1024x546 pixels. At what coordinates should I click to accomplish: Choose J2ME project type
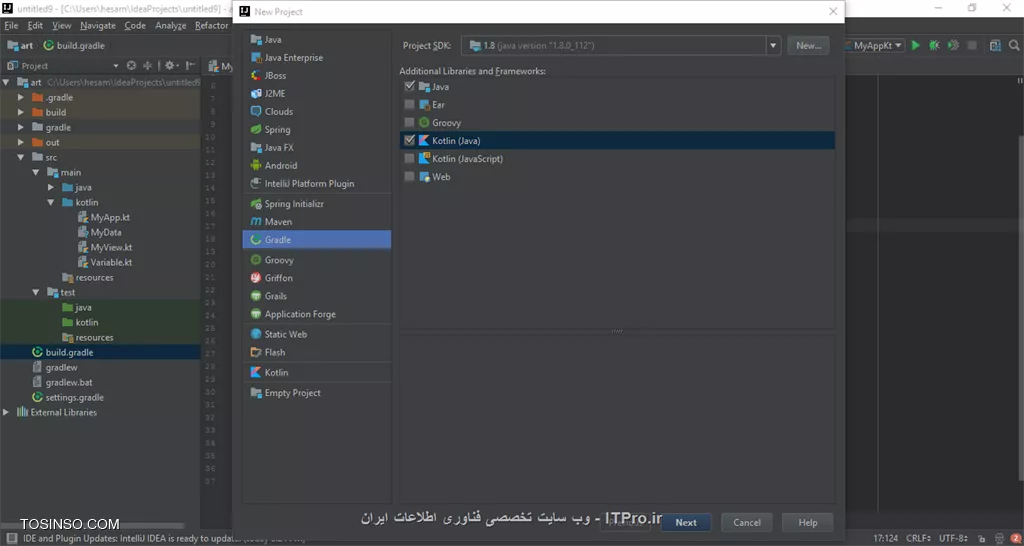pyautogui.click(x=317, y=93)
